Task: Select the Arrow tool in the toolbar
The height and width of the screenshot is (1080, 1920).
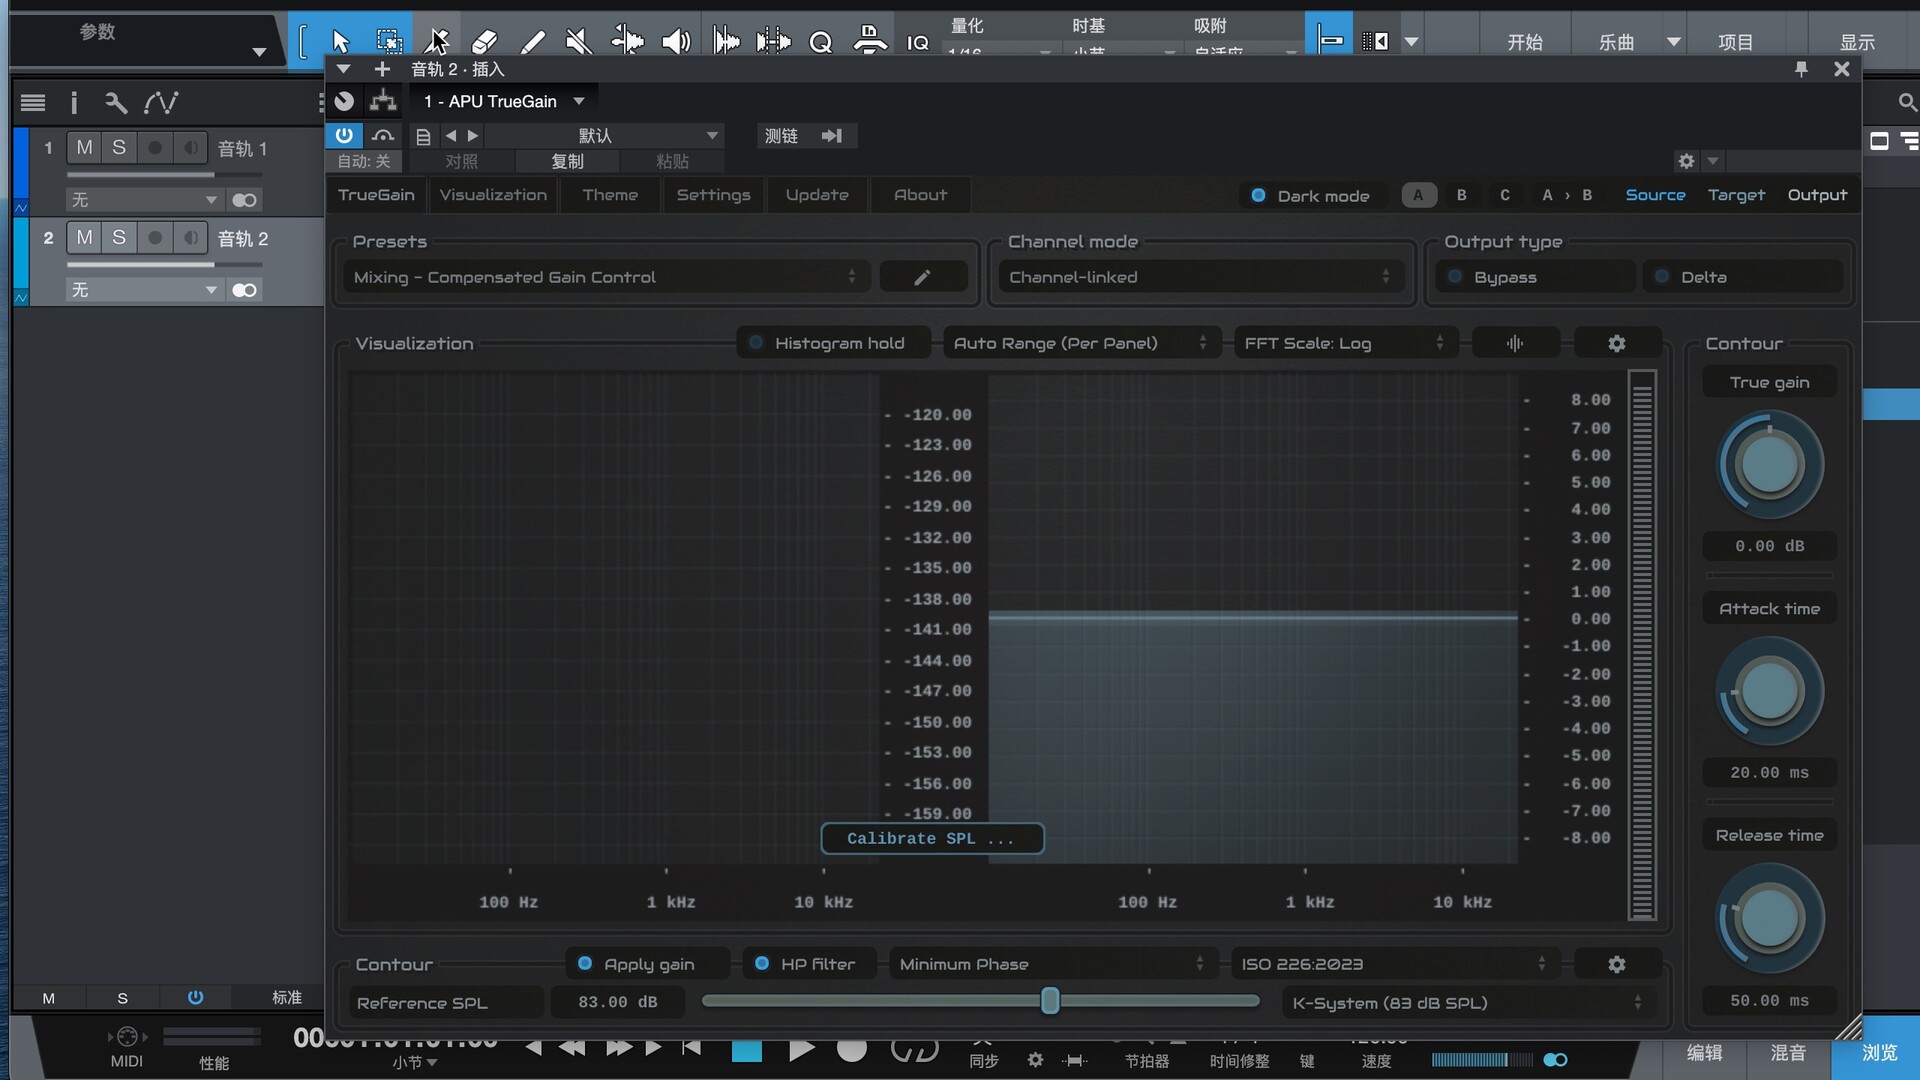Action: pyautogui.click(x=340, y=41)
